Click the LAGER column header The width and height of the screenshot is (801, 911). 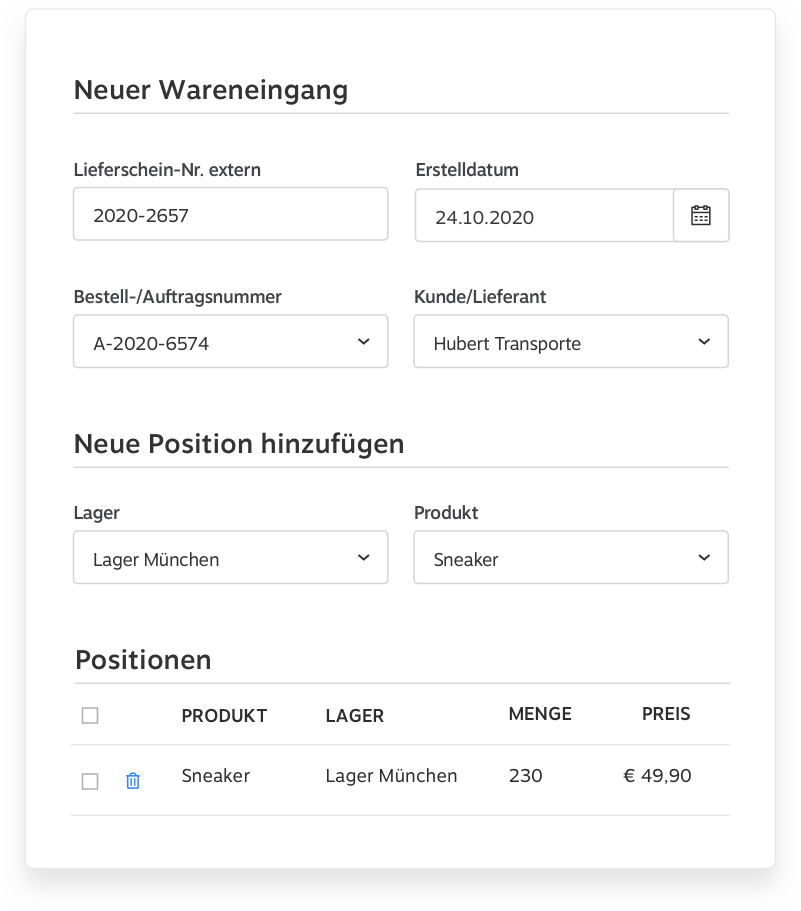point(355,716)
